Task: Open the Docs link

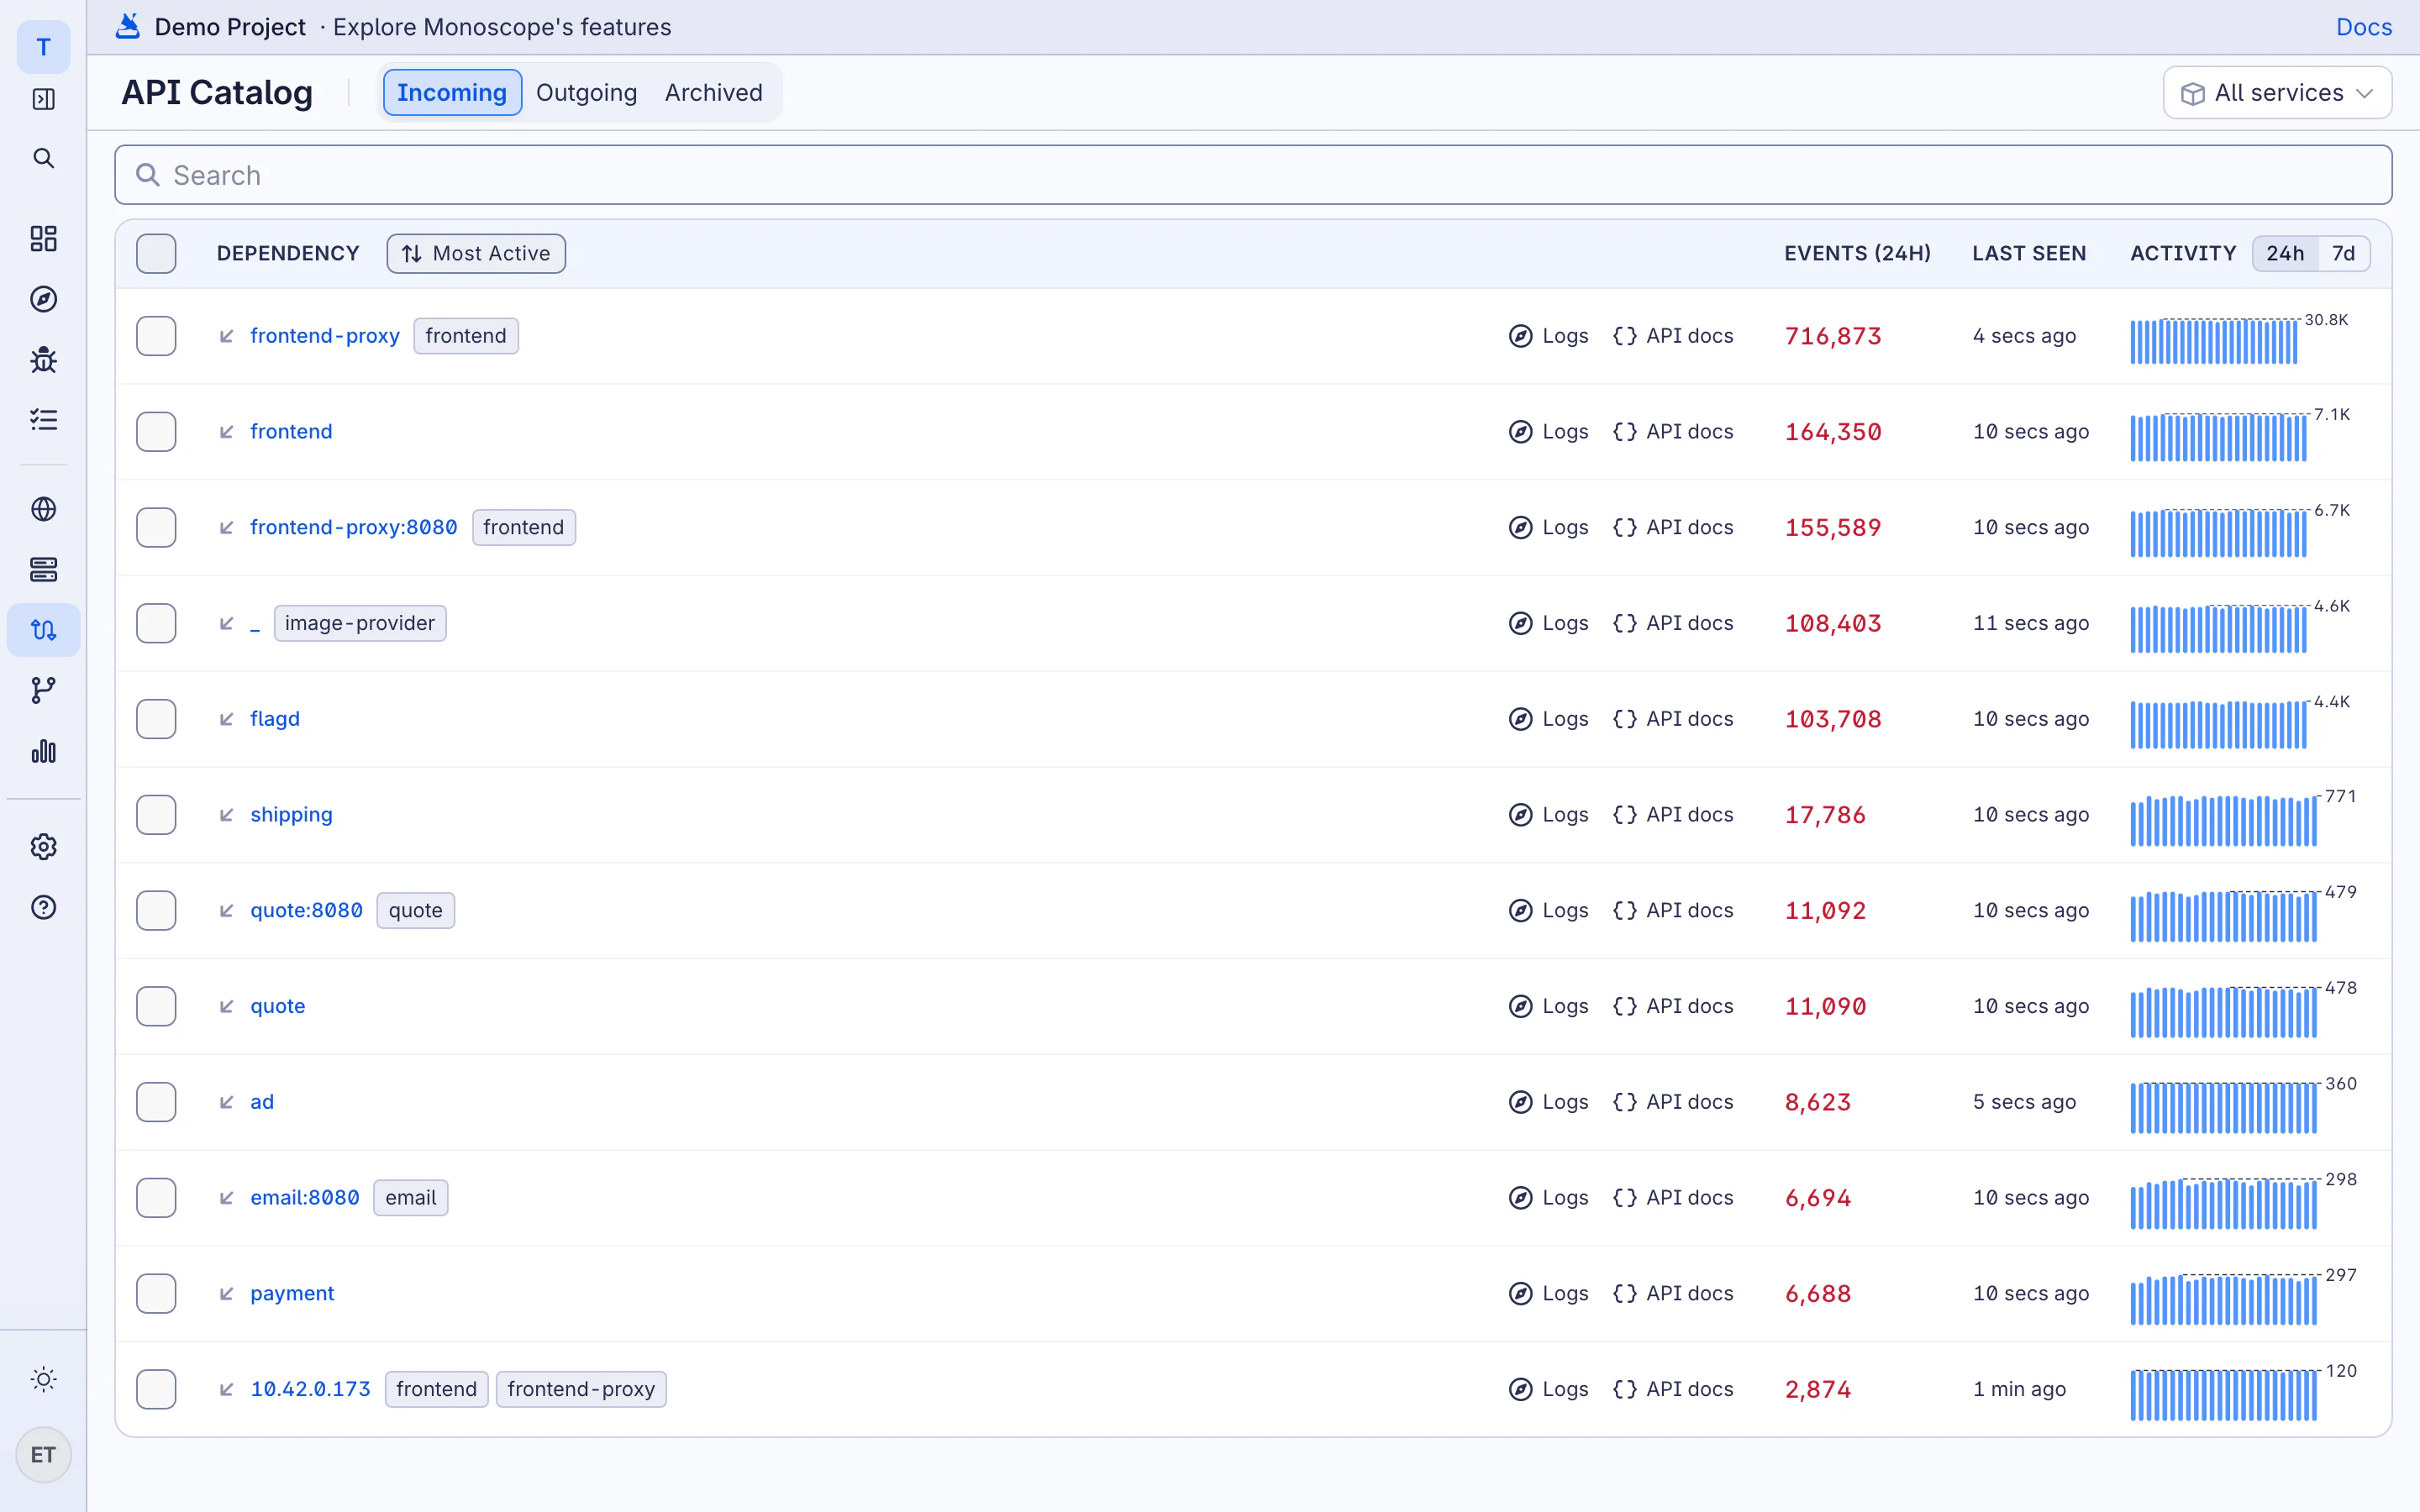Action: tap(2364, 27)
